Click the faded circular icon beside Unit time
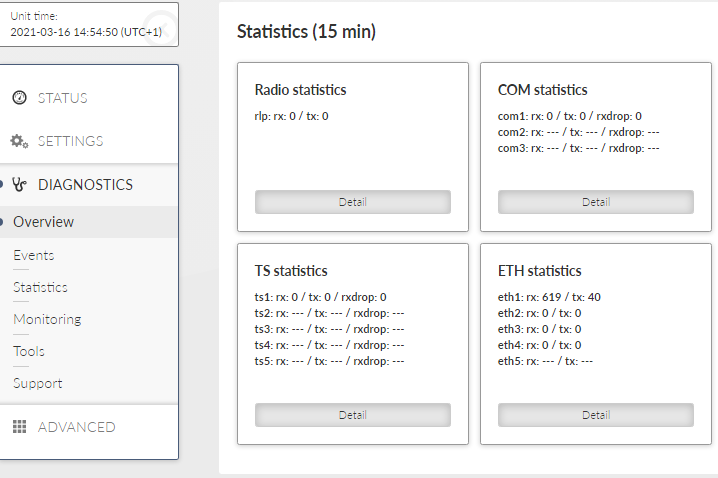This screenshot has height=478, width=718. [160, 27]
